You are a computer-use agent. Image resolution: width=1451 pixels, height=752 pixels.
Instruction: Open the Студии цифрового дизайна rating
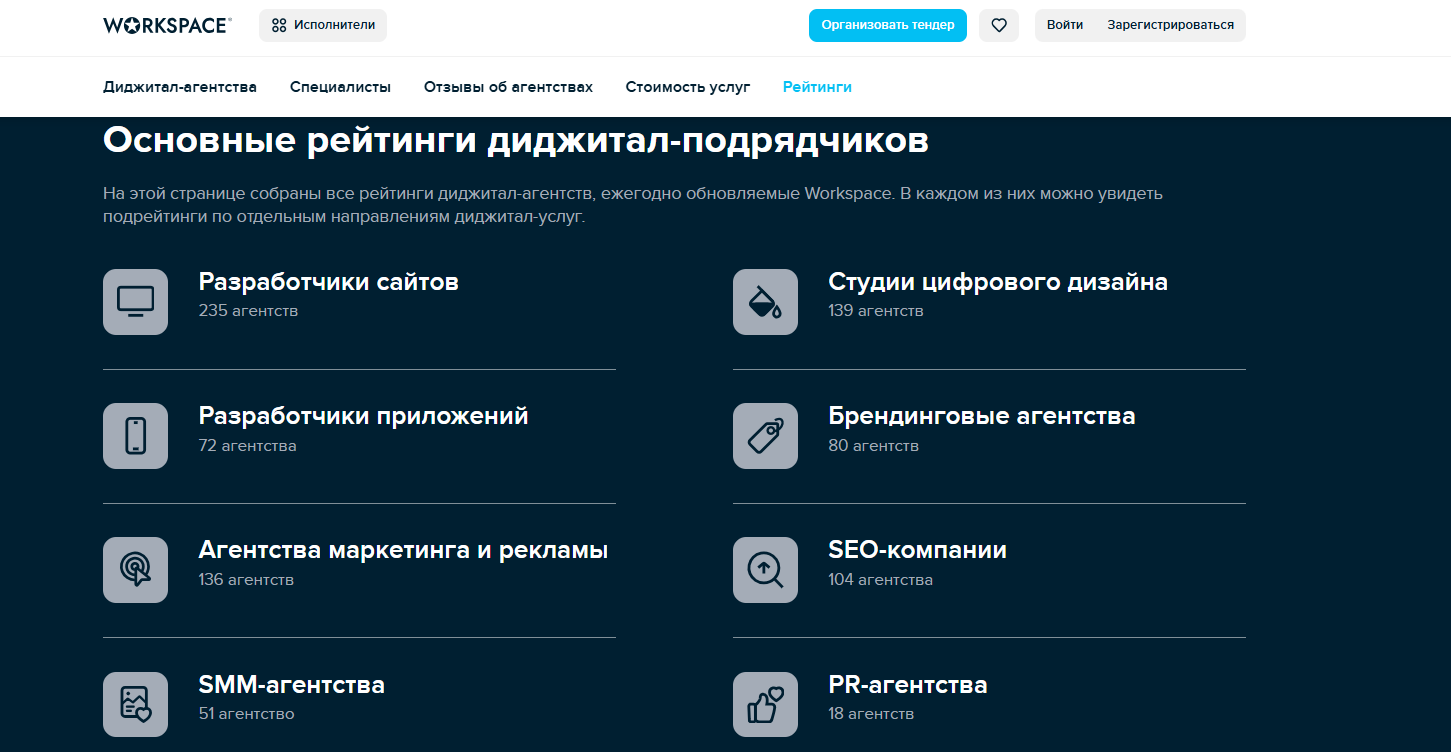998,282
